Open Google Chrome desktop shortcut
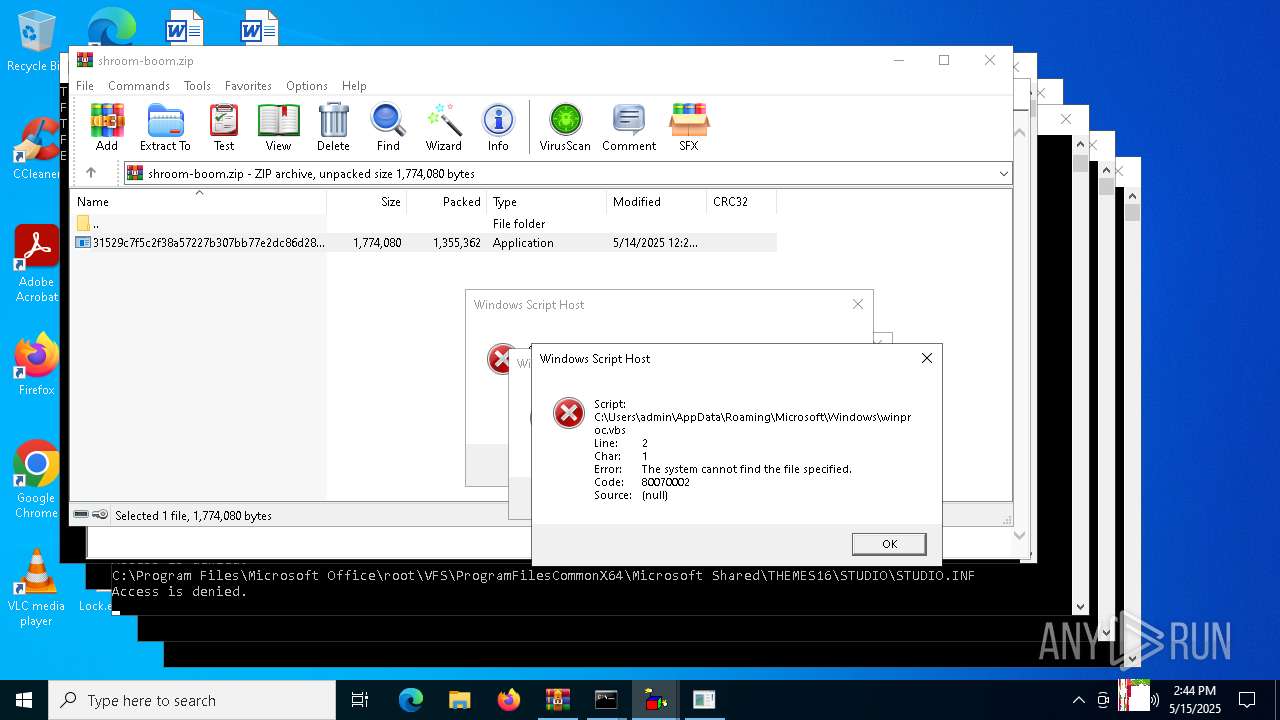 click(x=36, y=480)
